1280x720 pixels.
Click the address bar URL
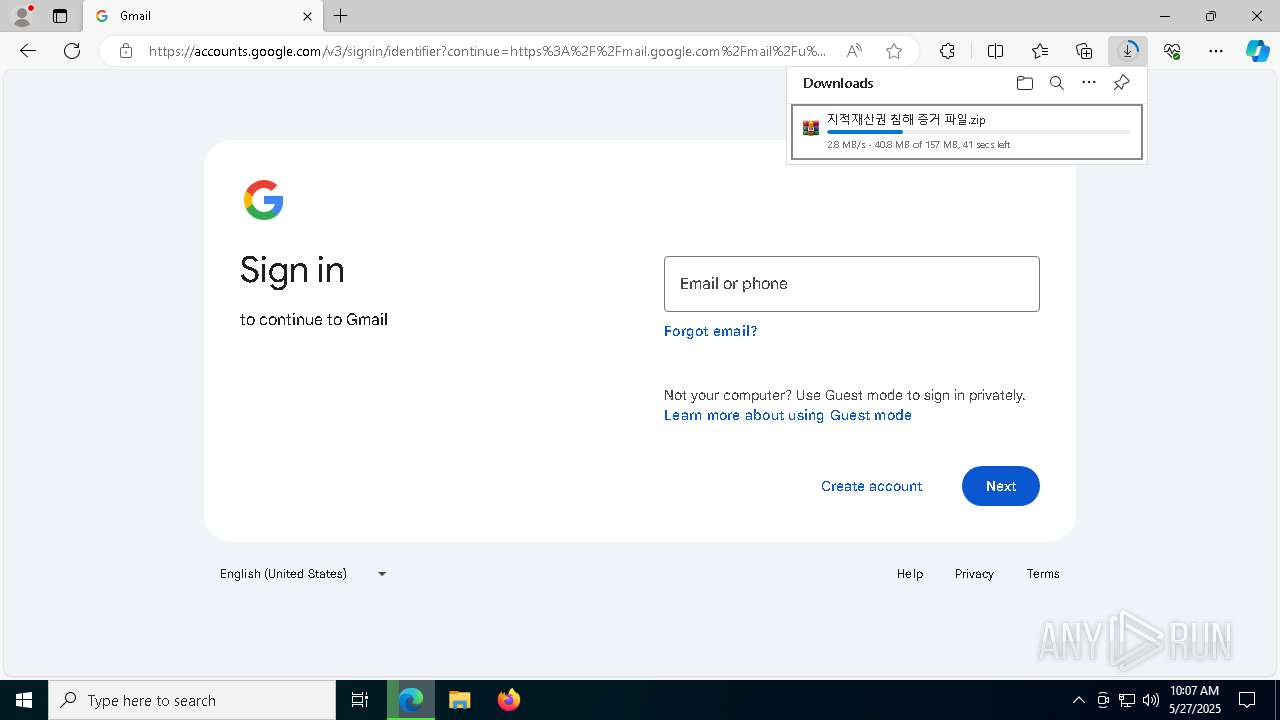[487, 51]
